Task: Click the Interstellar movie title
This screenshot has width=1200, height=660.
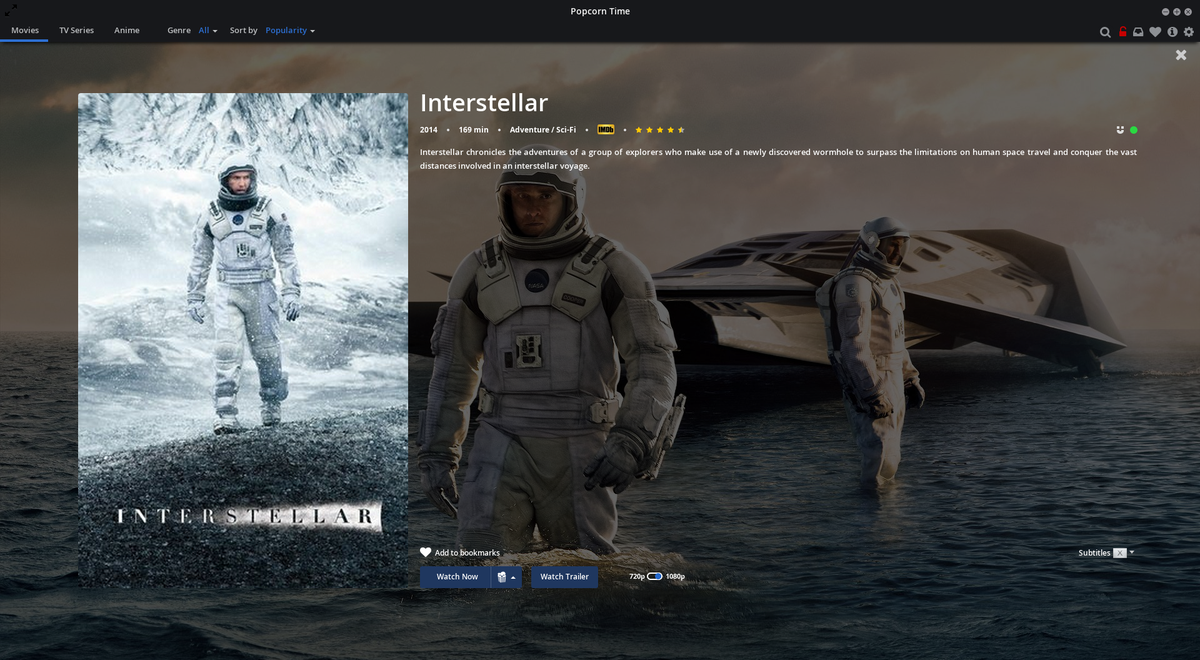Action: pyautogui.click(x=484, y=103)
